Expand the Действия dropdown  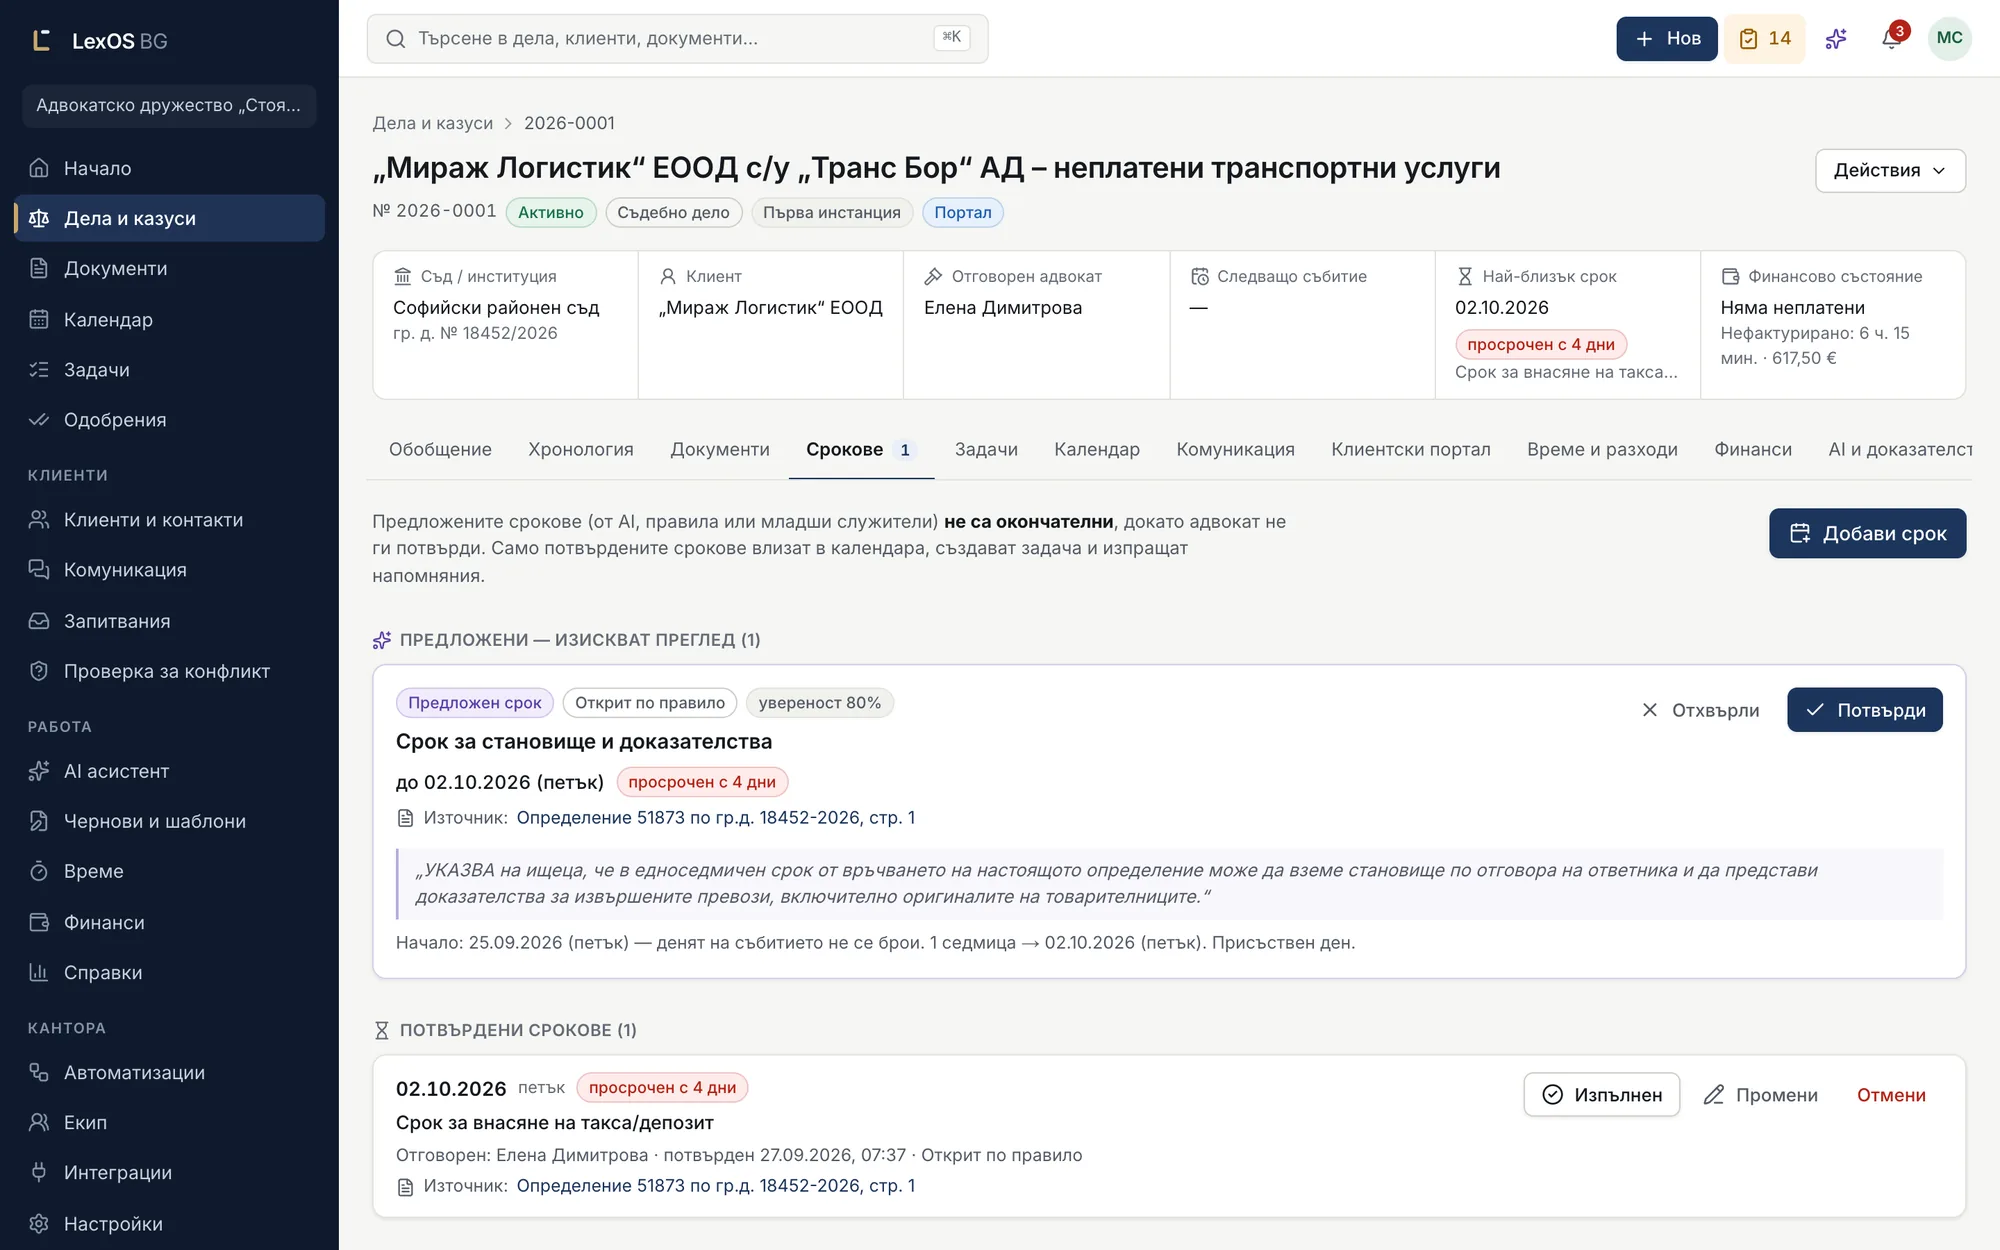point(1890,170)
